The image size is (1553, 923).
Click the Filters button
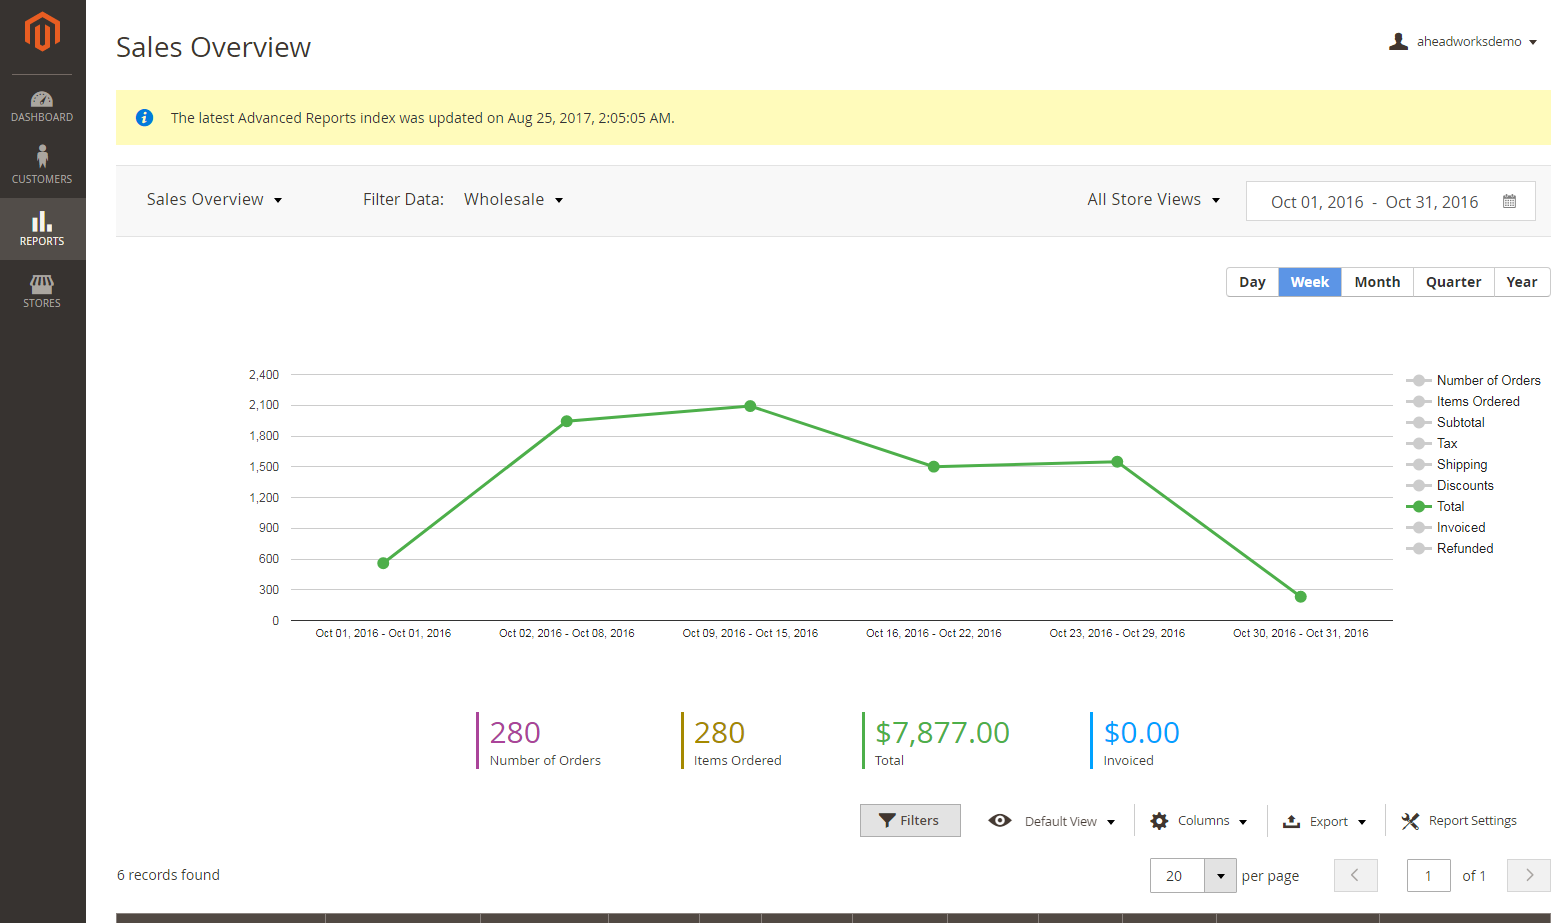click(x=909, y=821)
